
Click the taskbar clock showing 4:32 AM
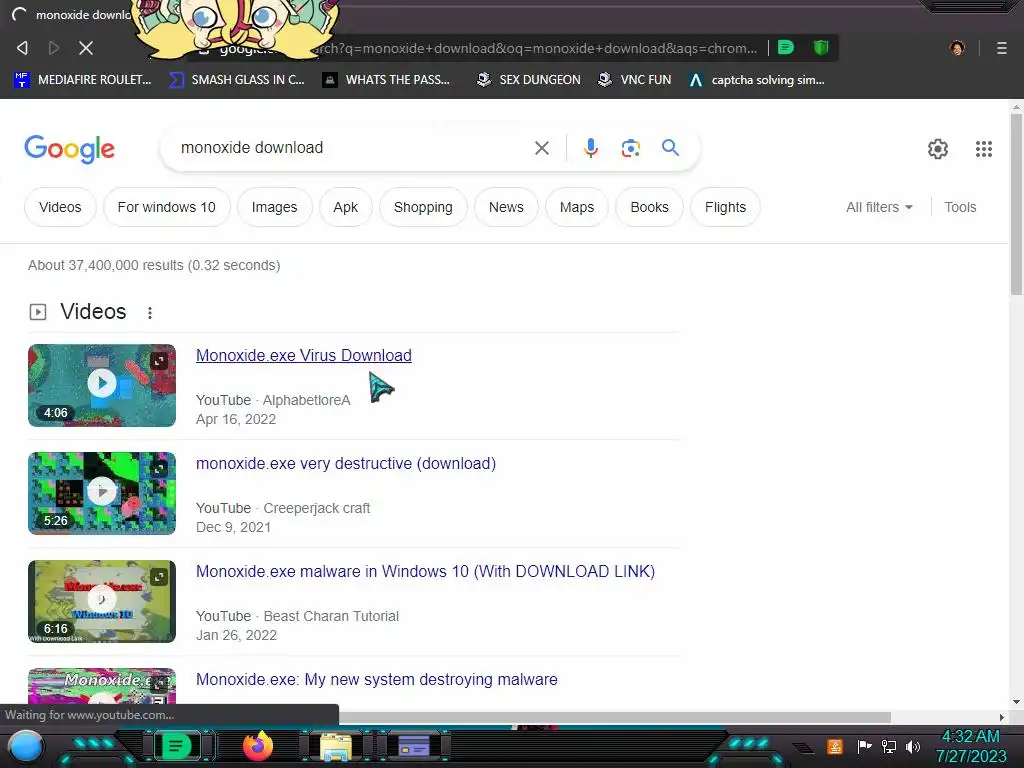[971, 746]
